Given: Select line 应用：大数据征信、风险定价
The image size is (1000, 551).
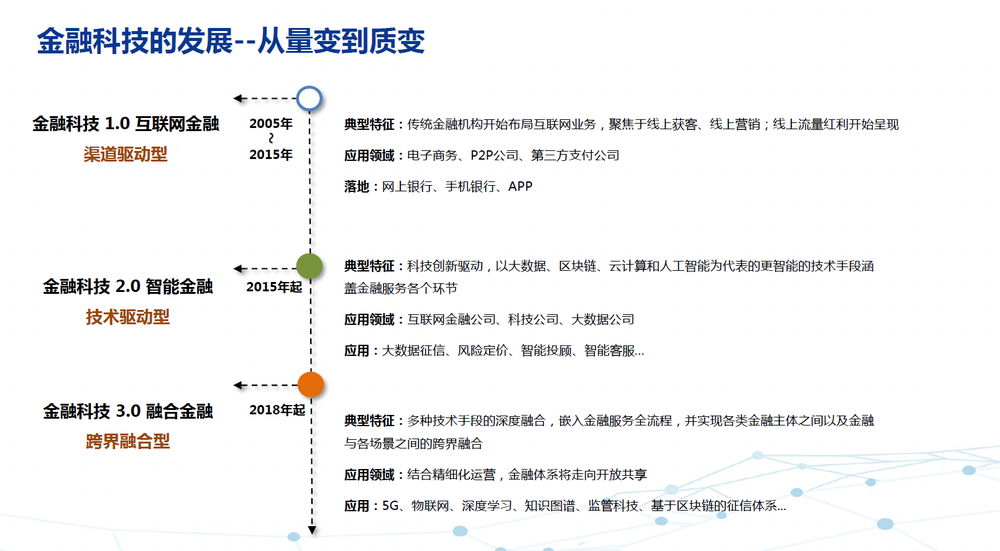Looking at the screenshot, I should [x=494, y=351].
